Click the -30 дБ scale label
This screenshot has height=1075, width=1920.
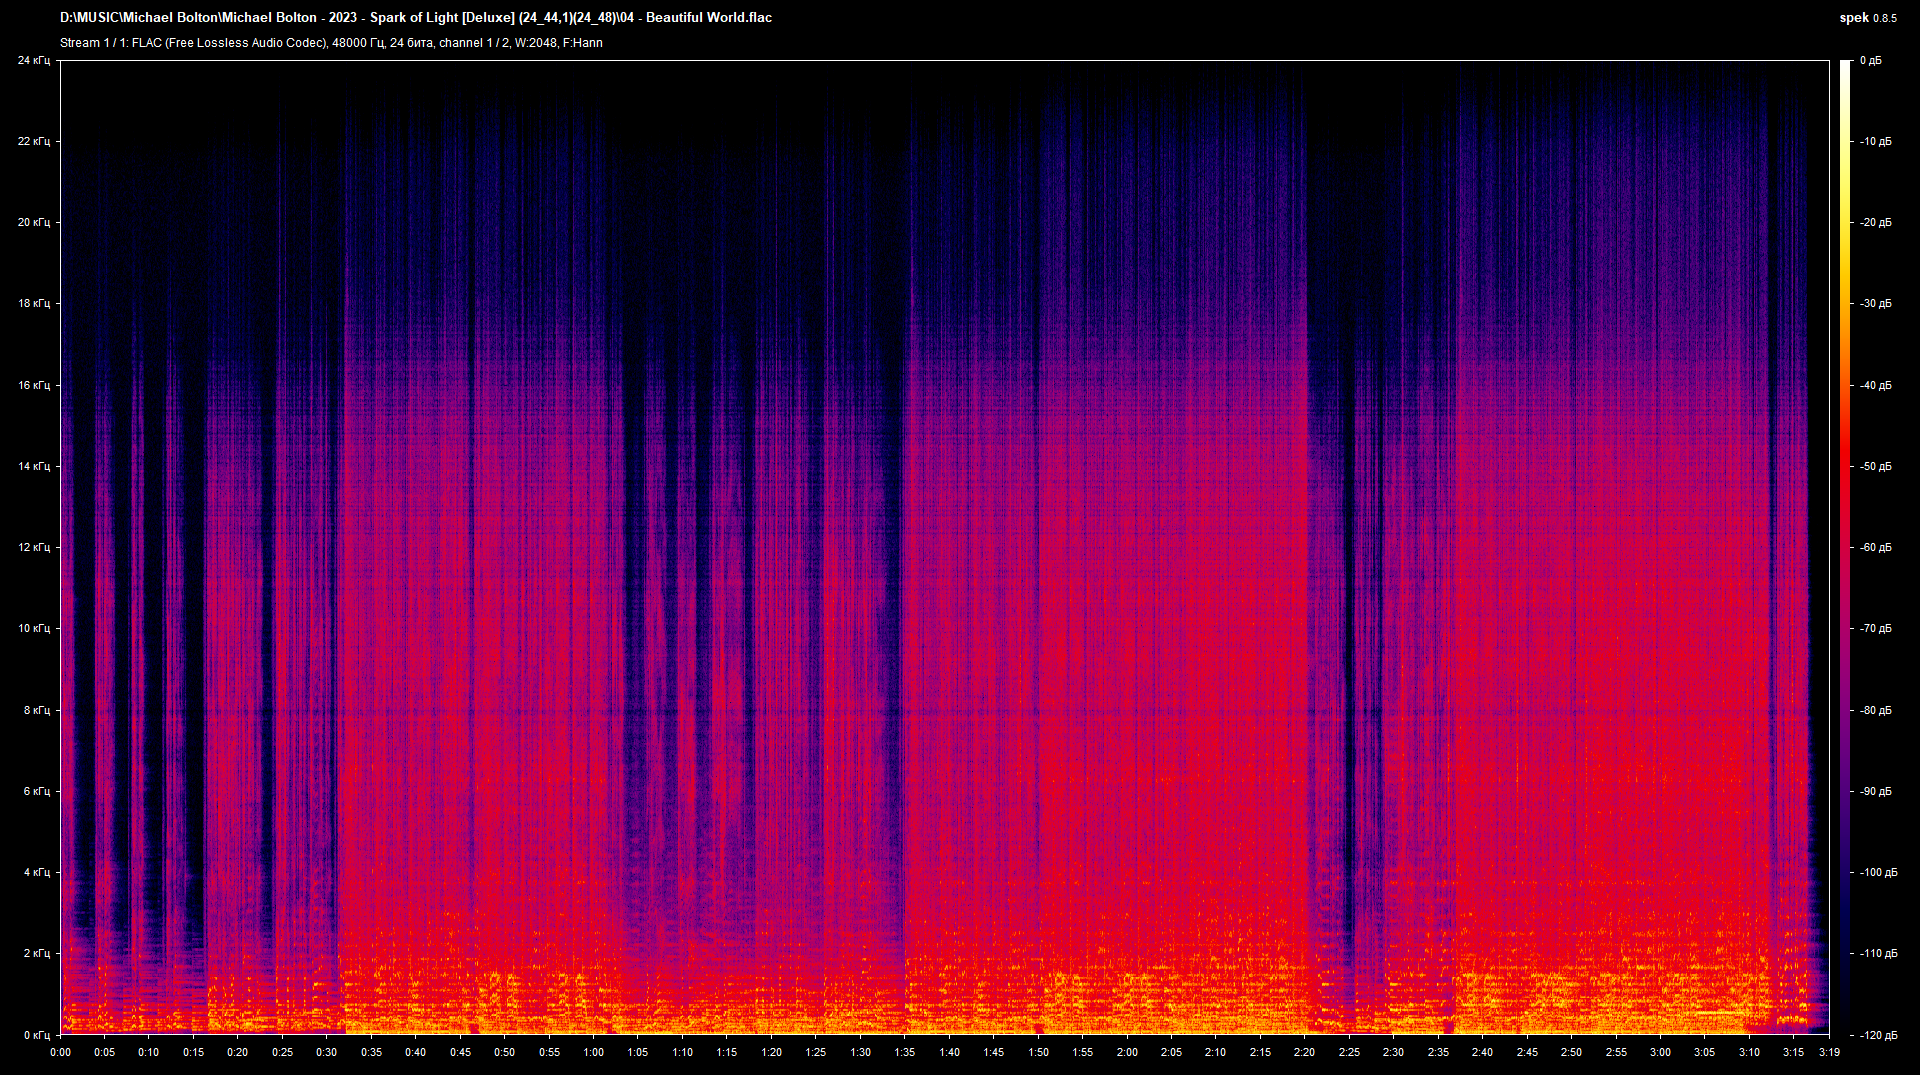tap(1876, 304)
